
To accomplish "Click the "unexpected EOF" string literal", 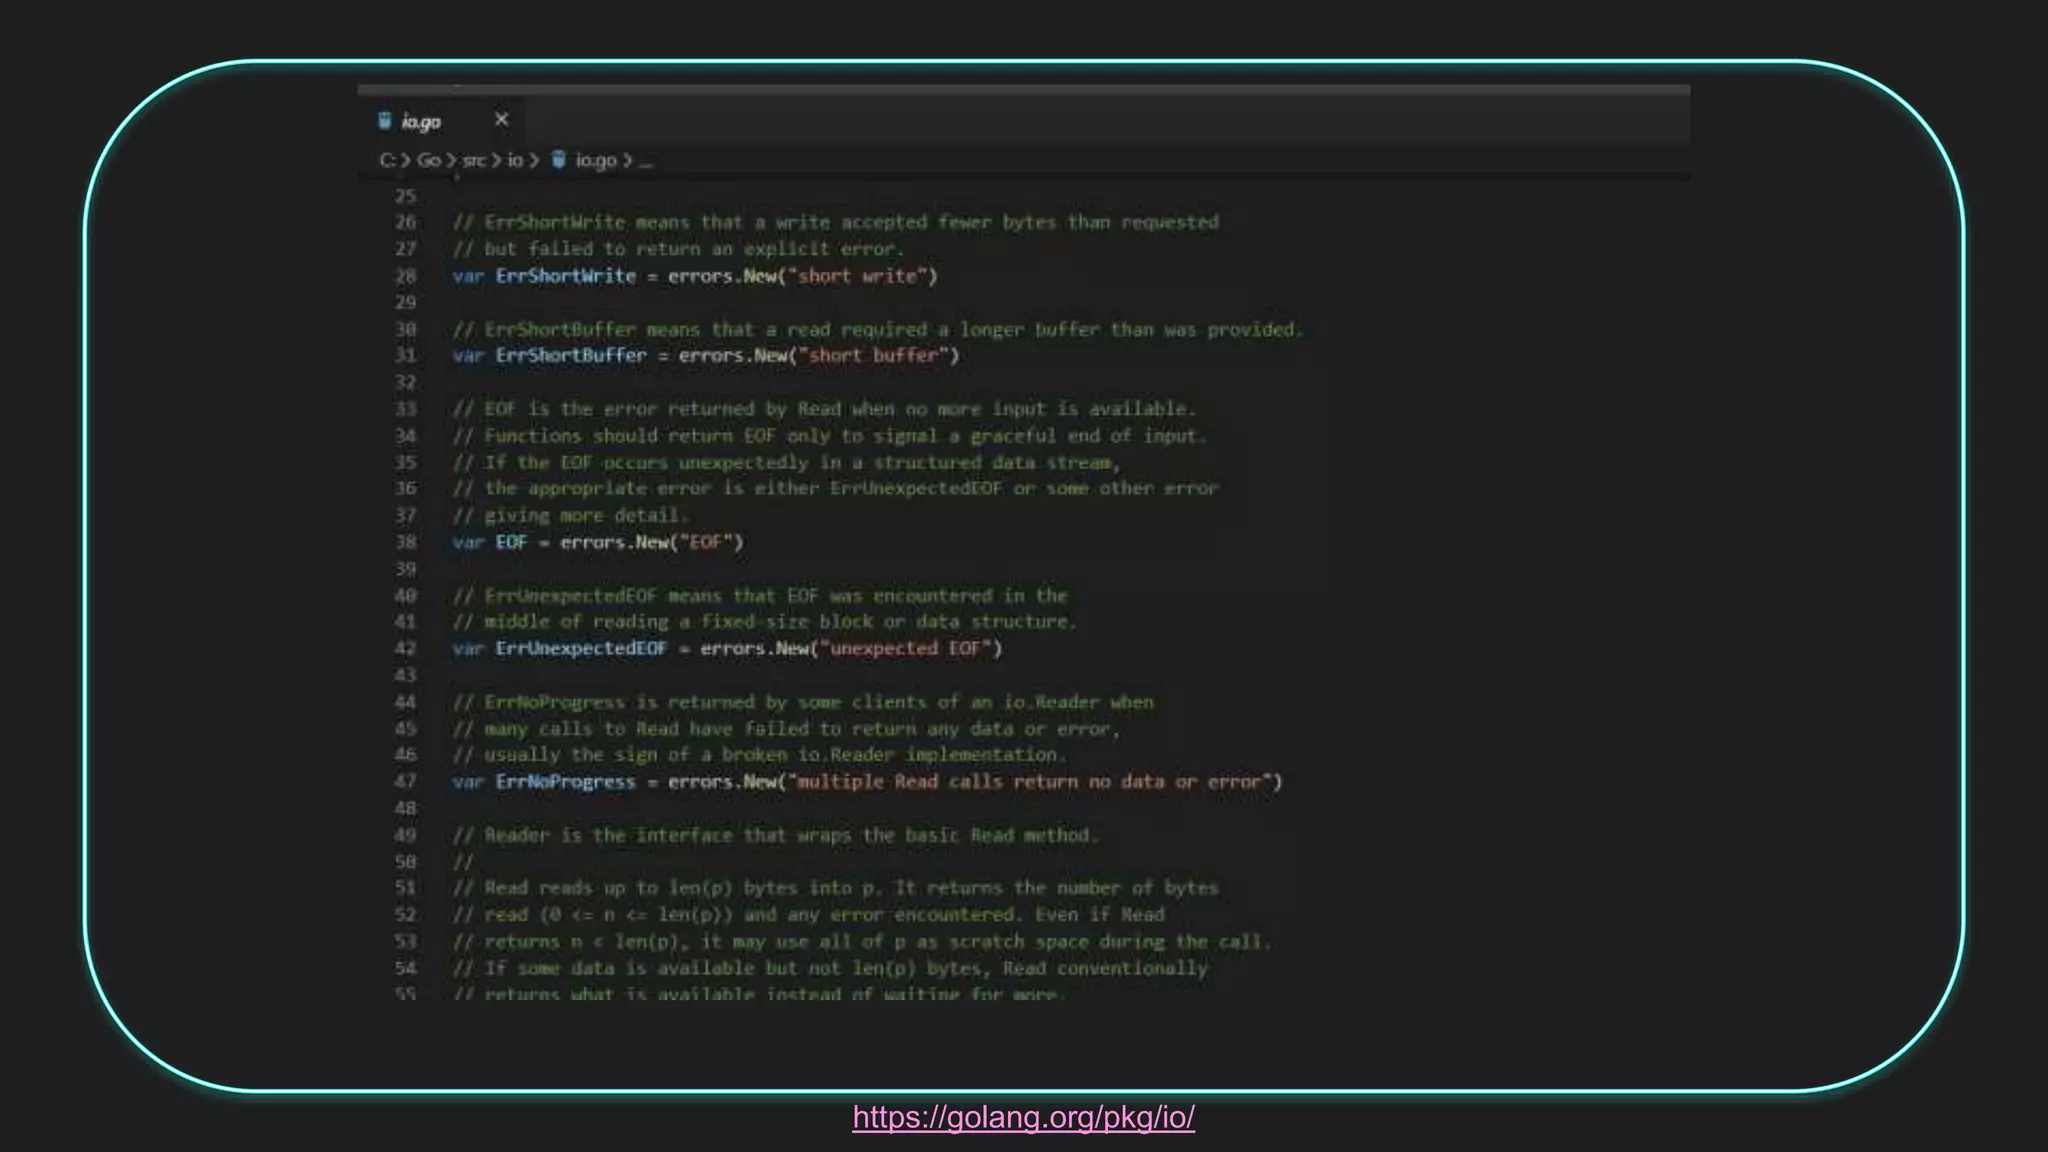I will click(x=906, y=648).
